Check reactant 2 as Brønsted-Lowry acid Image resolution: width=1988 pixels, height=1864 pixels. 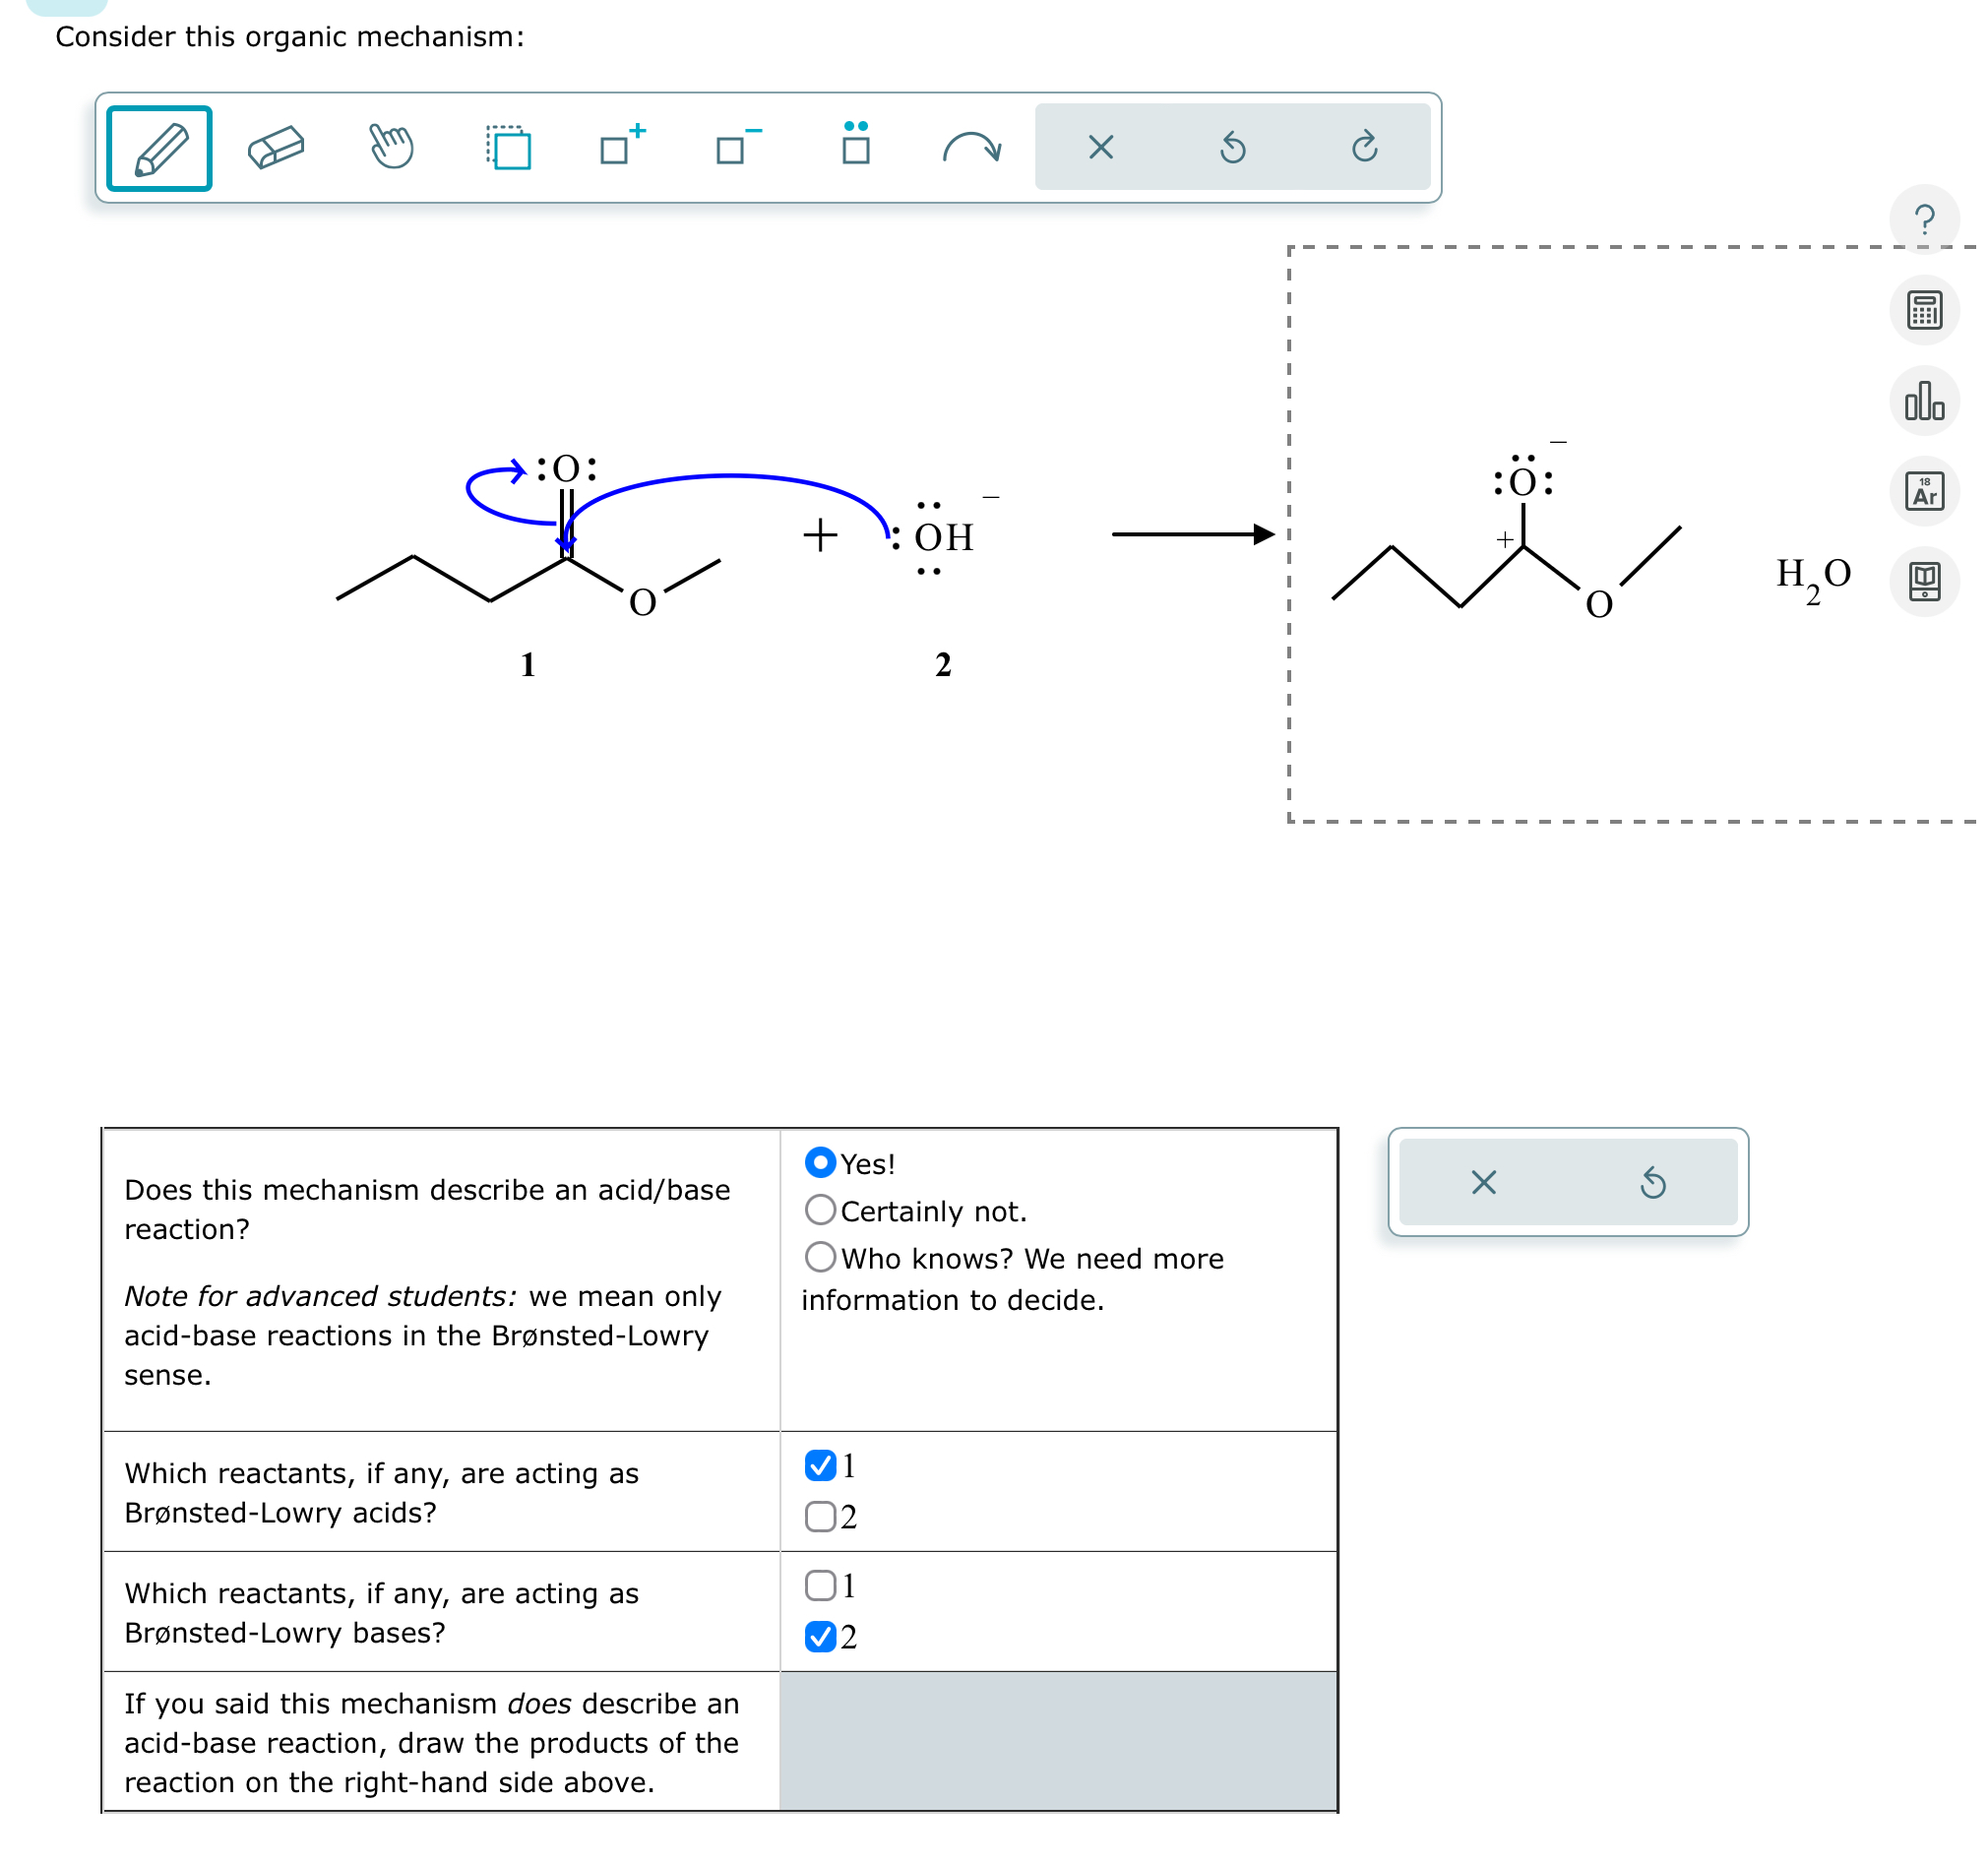[x=820, y=1517]
